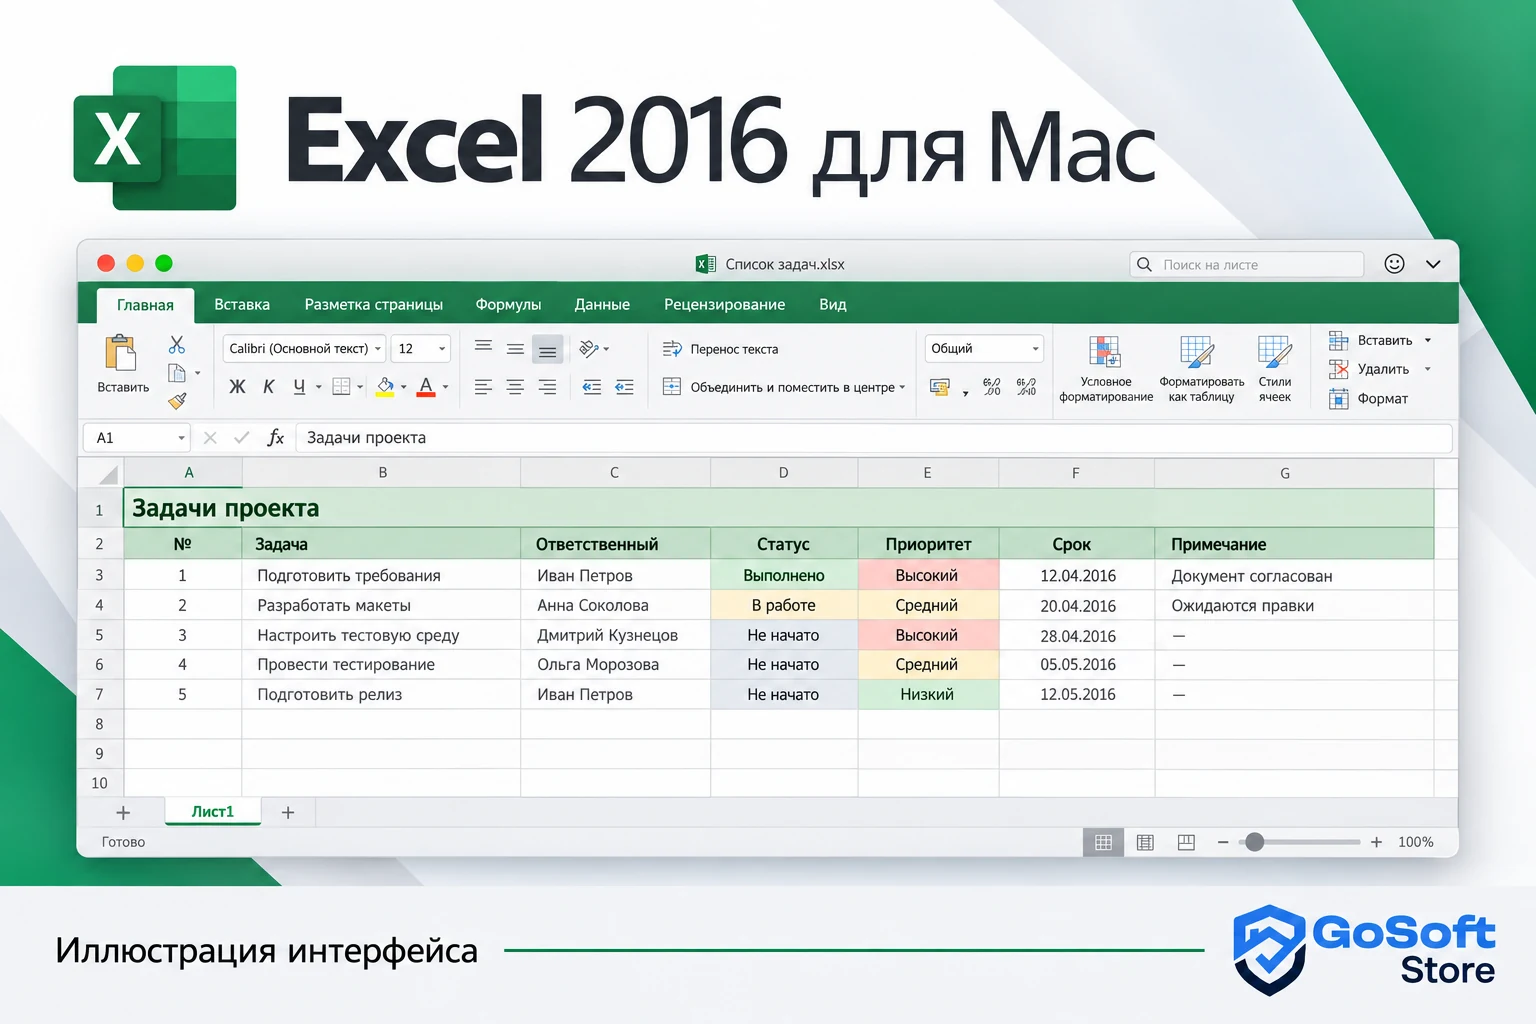Viewport: 1536px width, 1024px height.
Task: Click the formula bar showing Задачи проекта
Action: click(873, 438)
